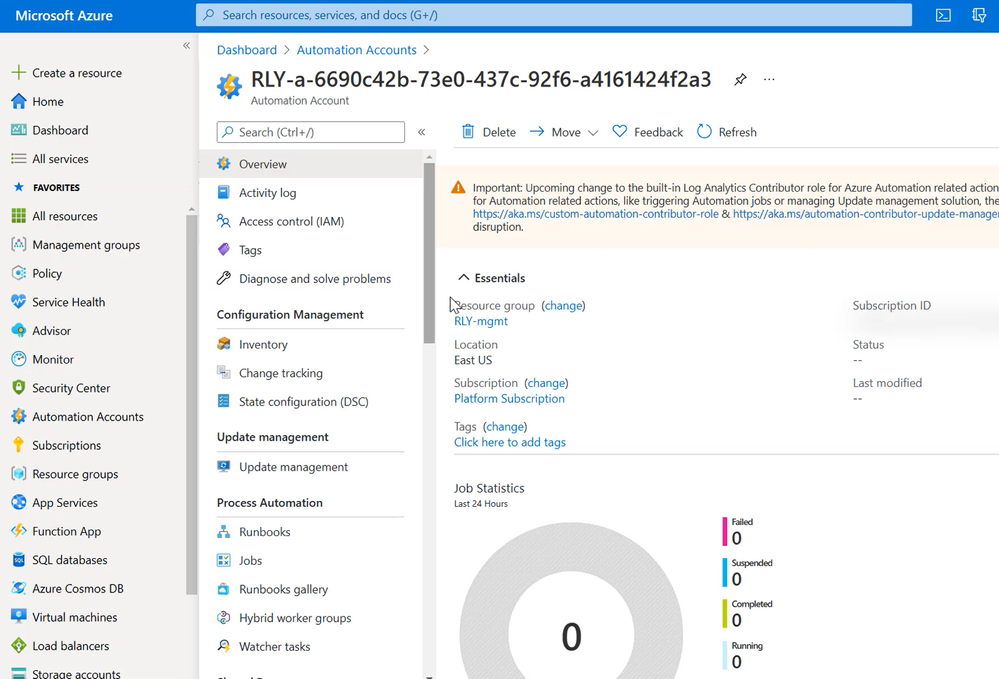Viewport: 999px width, 679px height.
Task: Open the RLY-mgmt resource group link
Action: [x=481, y=321]
